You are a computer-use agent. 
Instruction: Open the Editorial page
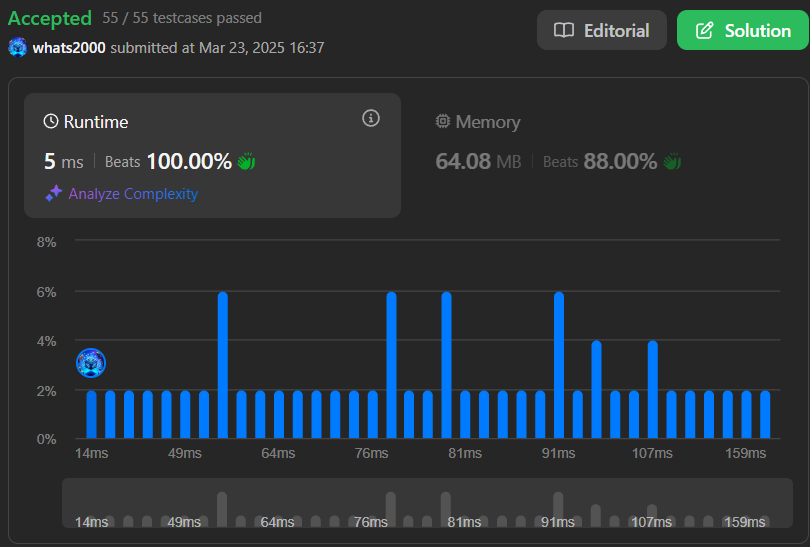click(601, 31)
